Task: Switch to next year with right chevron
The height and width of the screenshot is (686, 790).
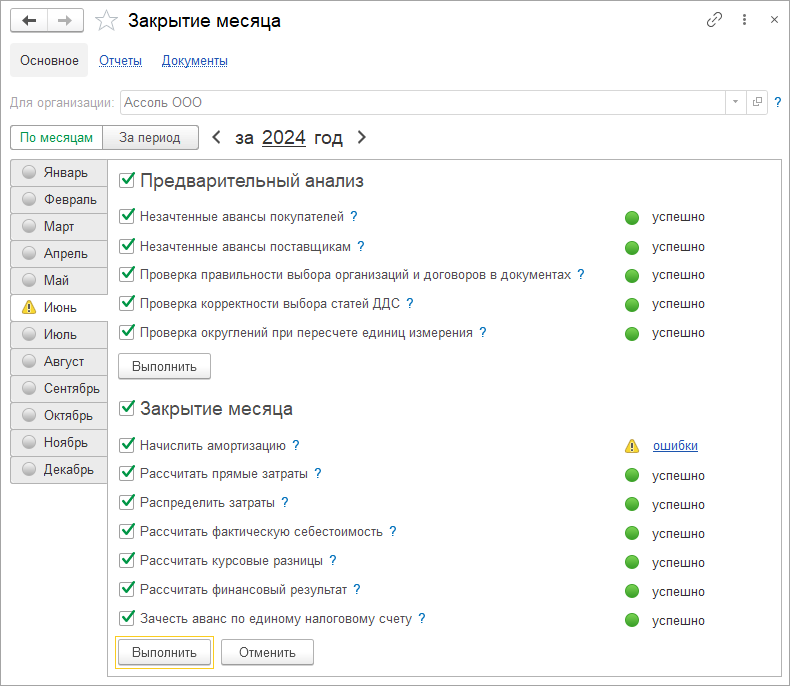Action: tap(362, 138)
